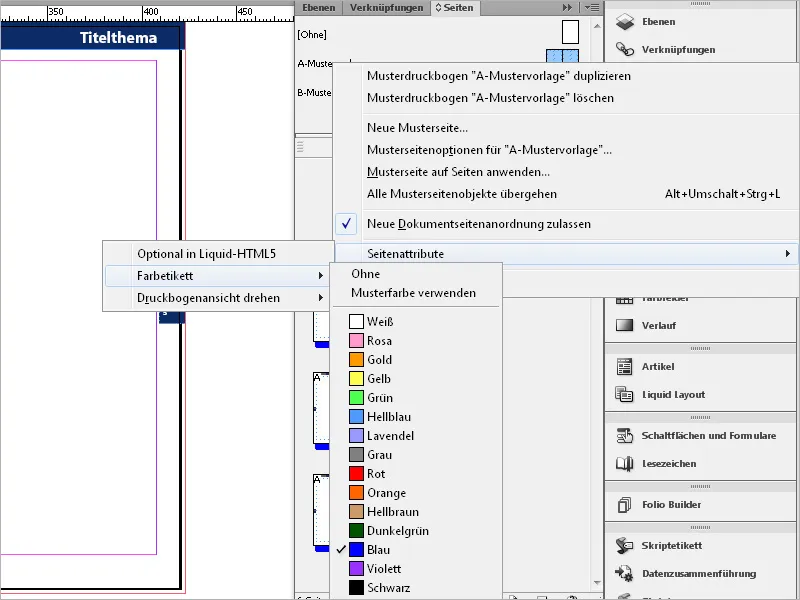The height and width of the screenshot is (600, 800).
Task: Pick the Hellblau color label swatch
Action: [356, 417]
